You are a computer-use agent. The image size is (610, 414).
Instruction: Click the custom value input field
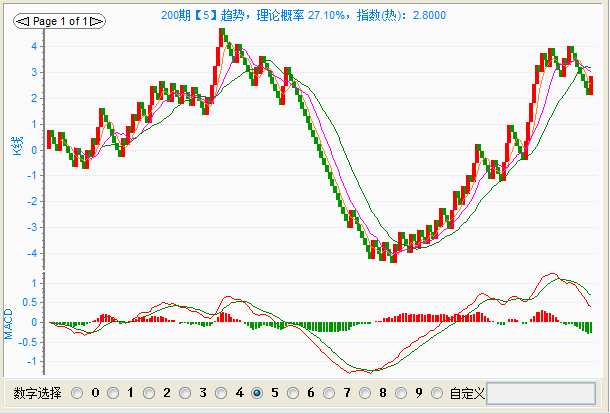click(x=540, y=394)
